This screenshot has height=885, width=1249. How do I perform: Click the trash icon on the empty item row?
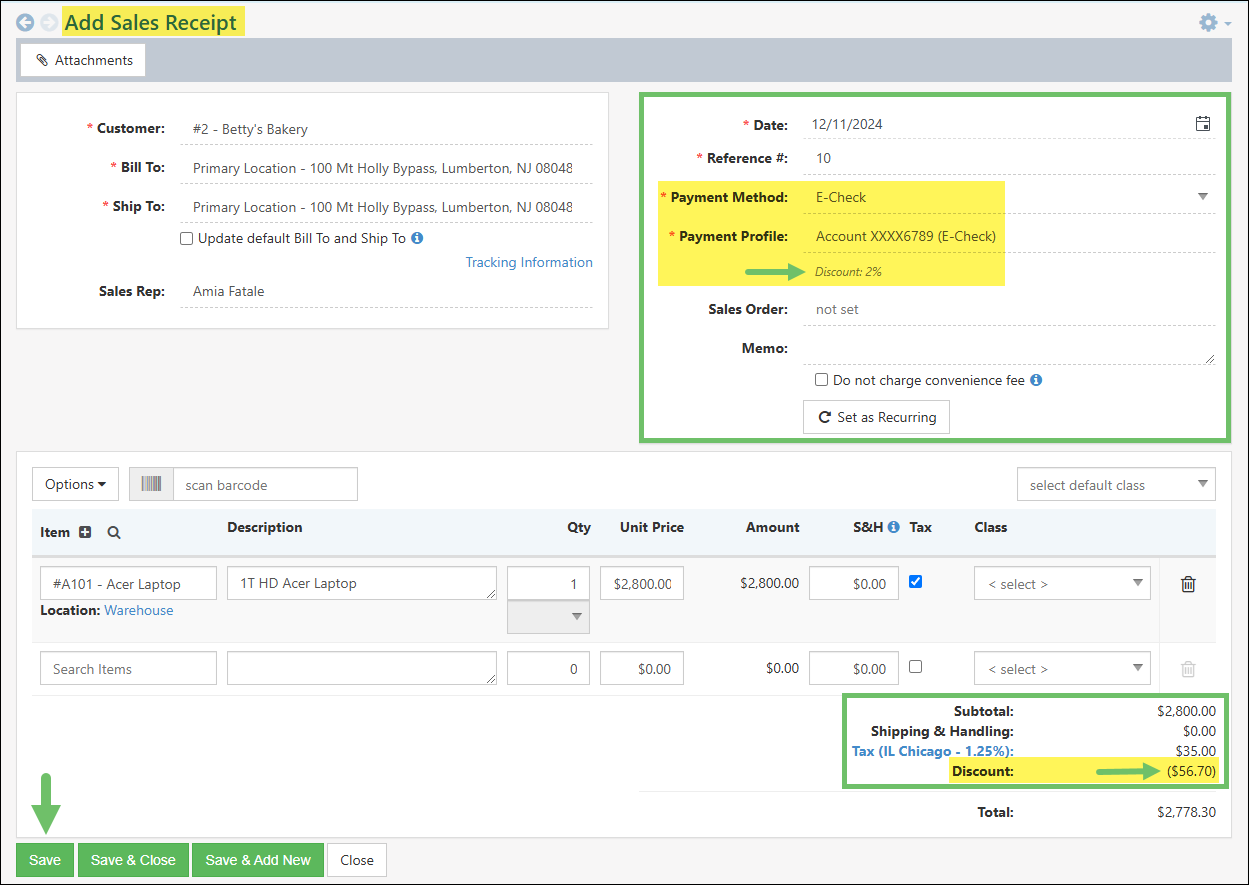[x=1188, y=669]
